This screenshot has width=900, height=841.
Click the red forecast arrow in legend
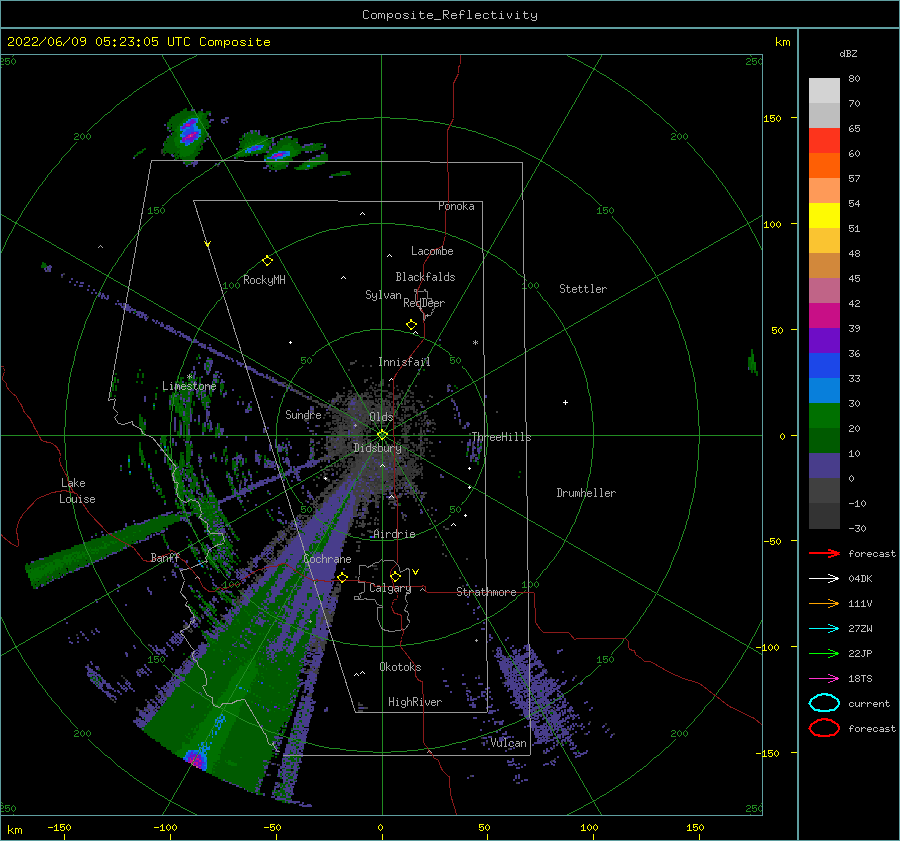(824, 553)
